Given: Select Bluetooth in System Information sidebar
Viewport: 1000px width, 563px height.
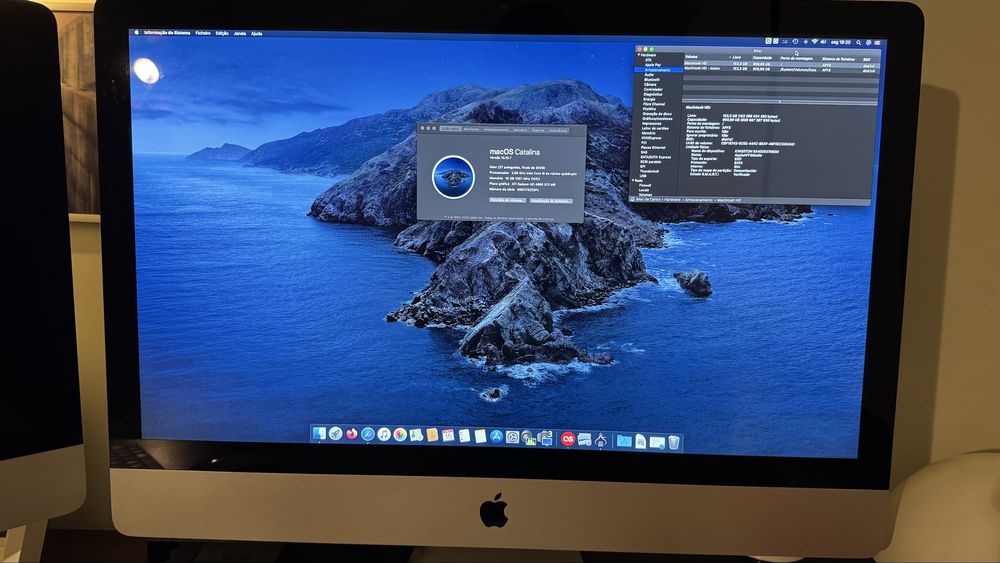Looking at the screenshot, I should [x=652, y=80].
